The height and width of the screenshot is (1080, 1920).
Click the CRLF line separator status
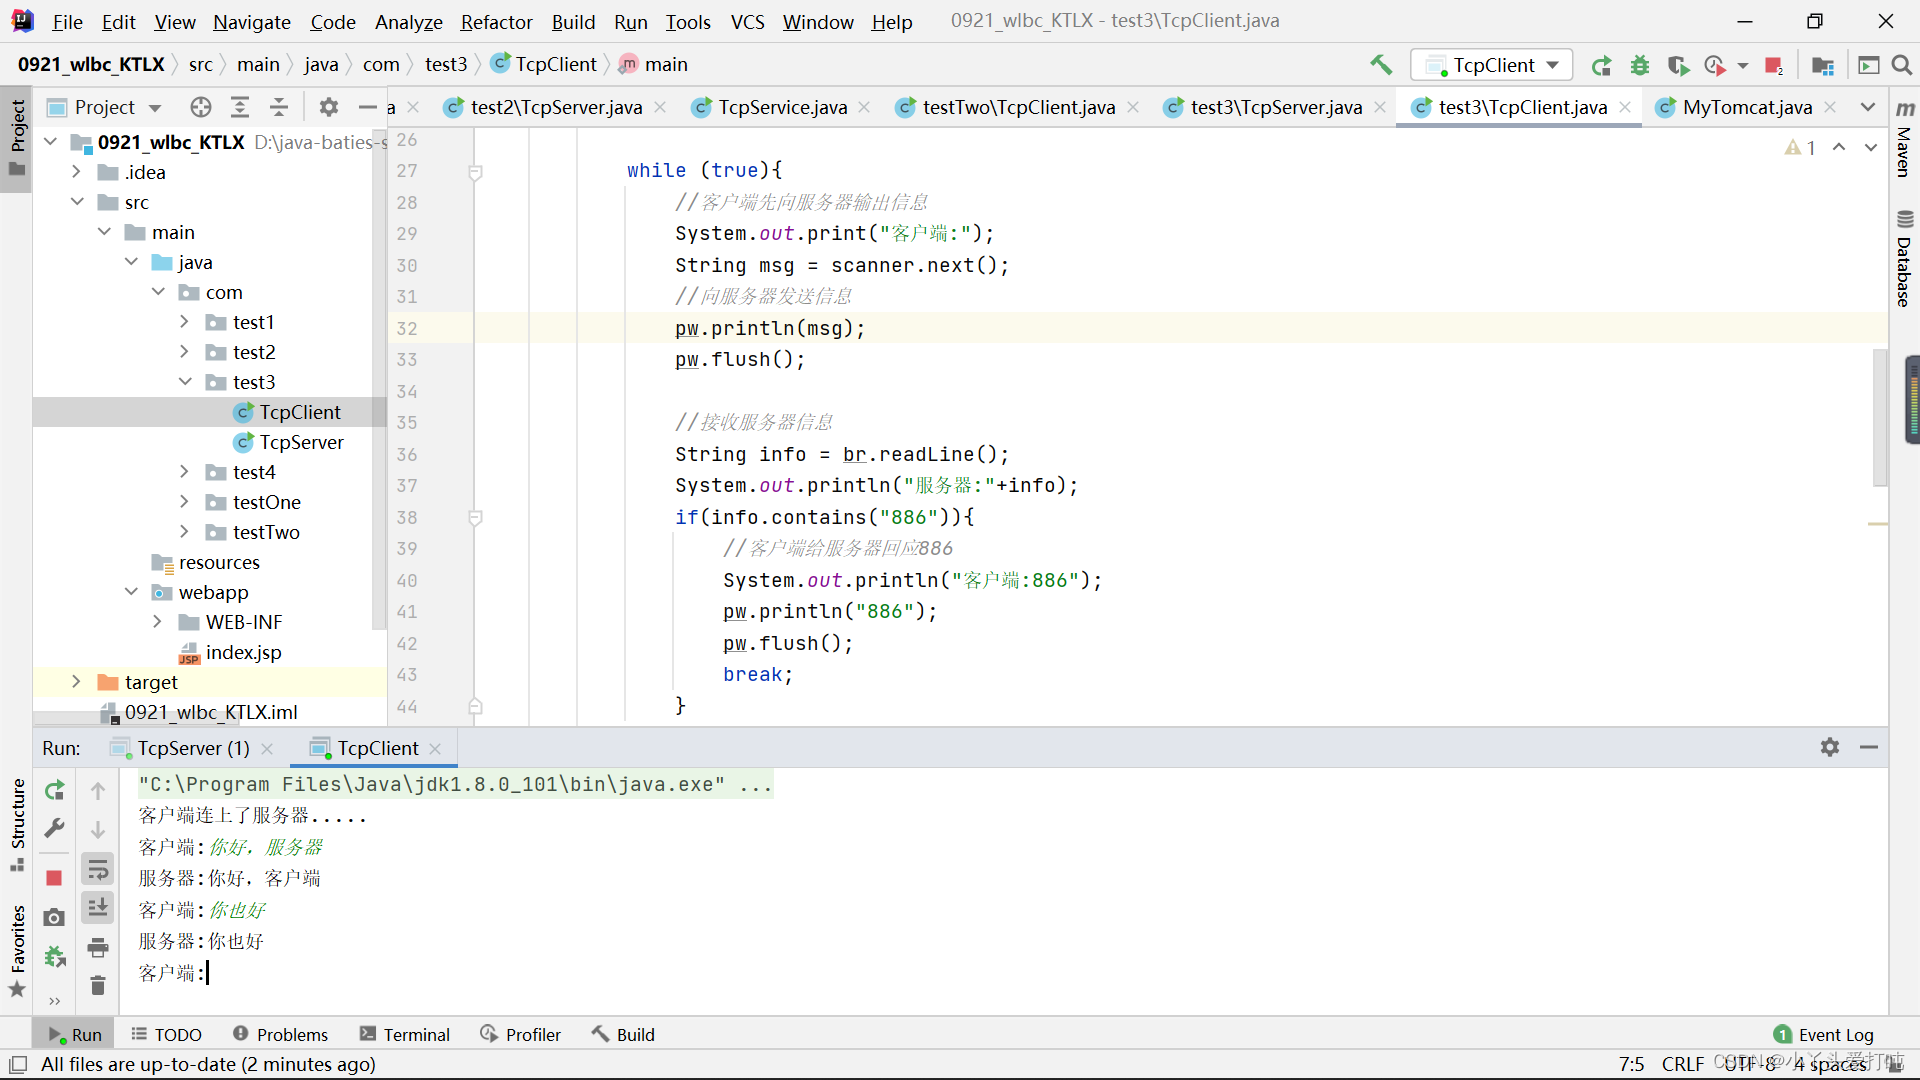(1683, 1064)
